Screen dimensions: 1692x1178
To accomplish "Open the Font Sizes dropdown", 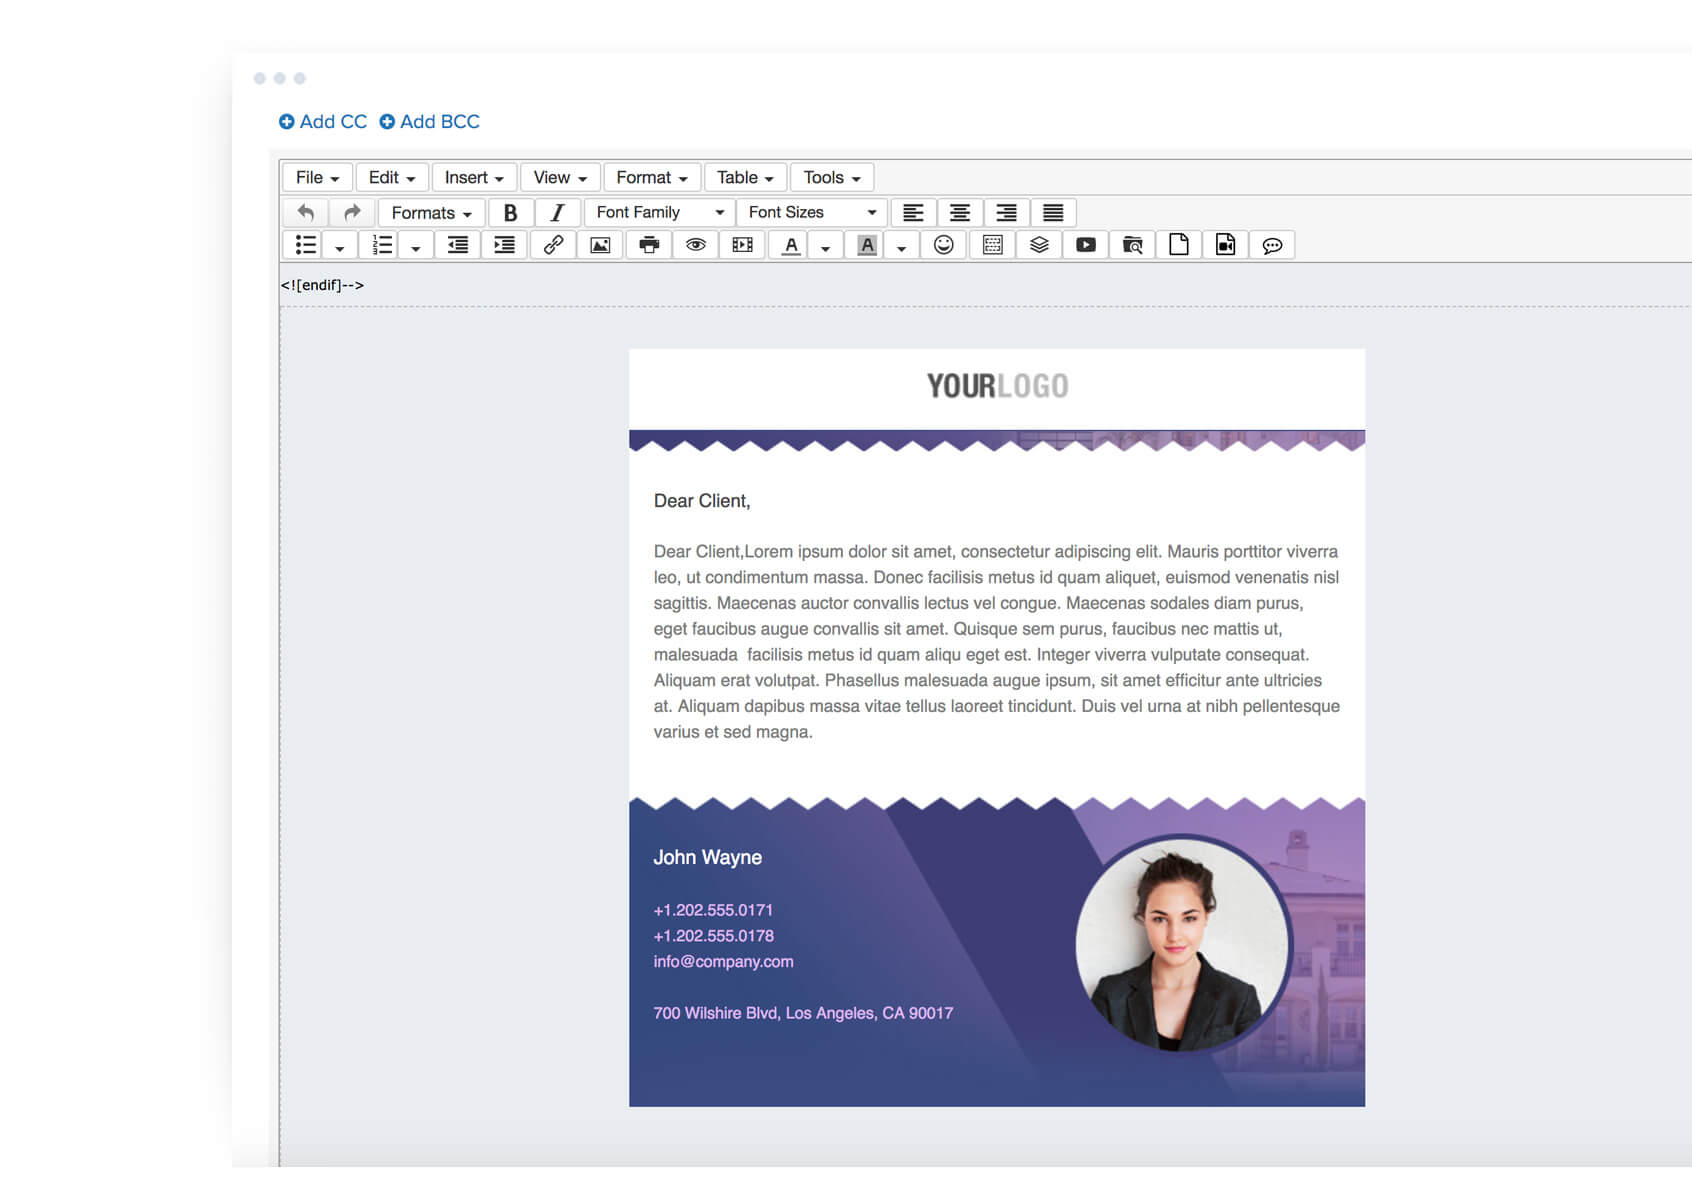I will tap(811, 211).
